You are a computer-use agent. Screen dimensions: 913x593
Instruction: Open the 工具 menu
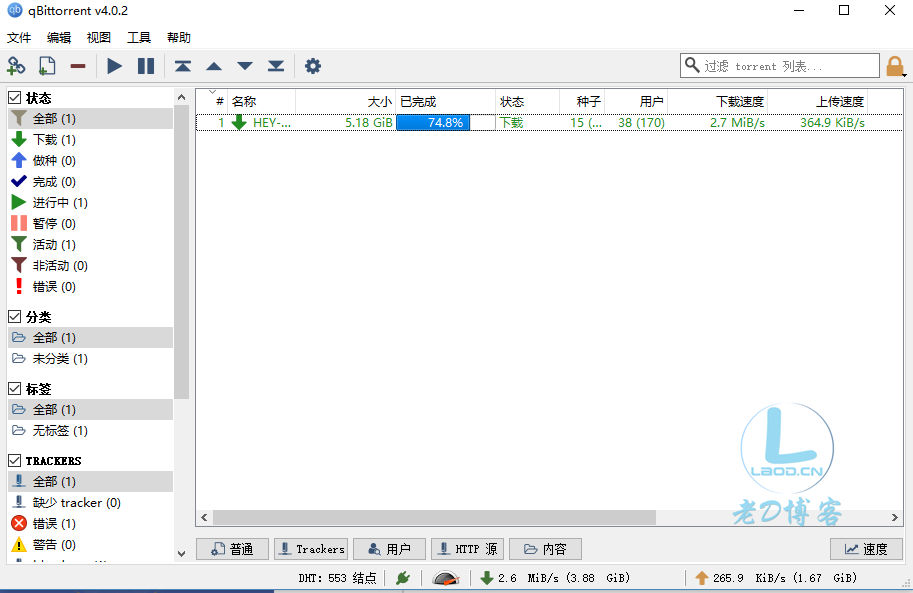139,38
